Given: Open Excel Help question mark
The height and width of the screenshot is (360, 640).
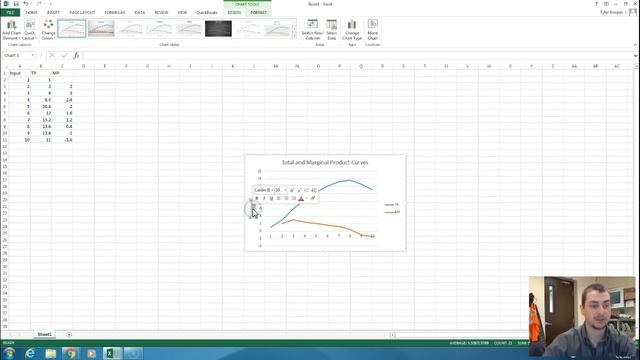Looking at the screenshot, I should [596, 4].
